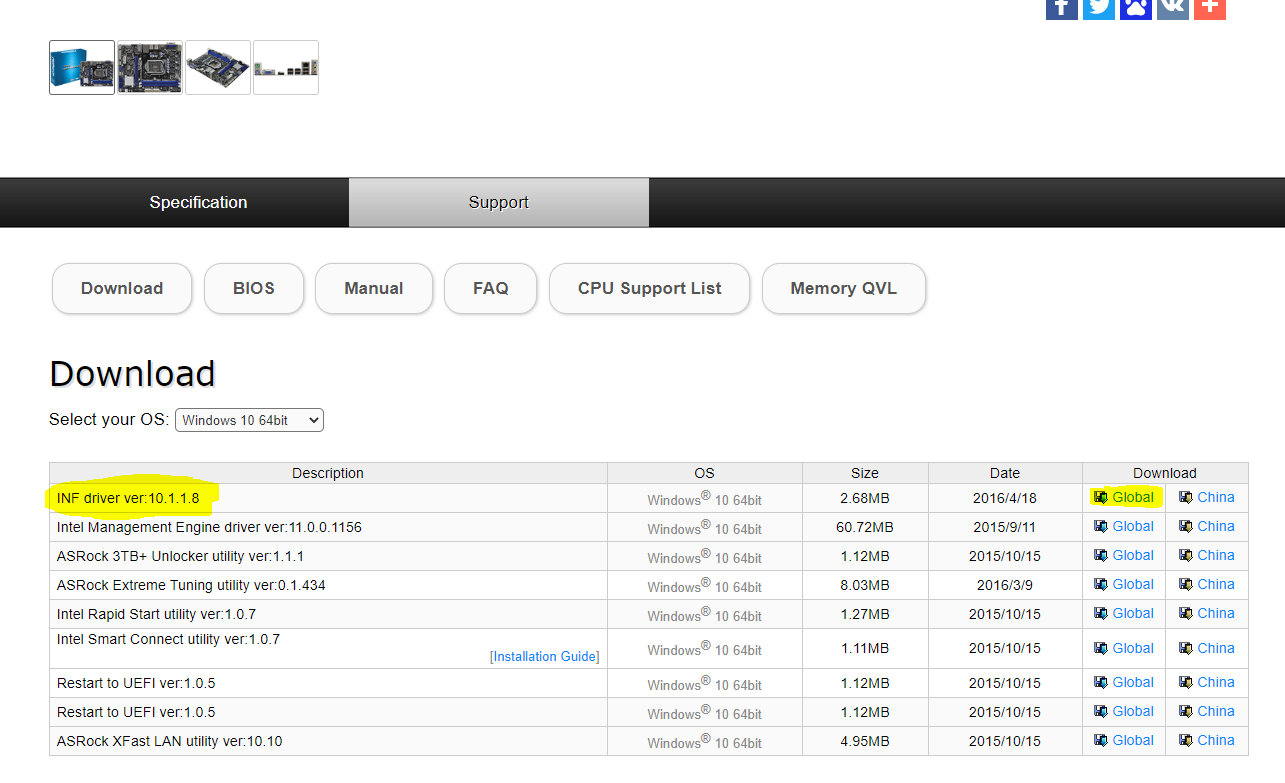The width and height of the screenshot is (1285, 783).
Task: Click the Date column header
Action: (1005, 473)
